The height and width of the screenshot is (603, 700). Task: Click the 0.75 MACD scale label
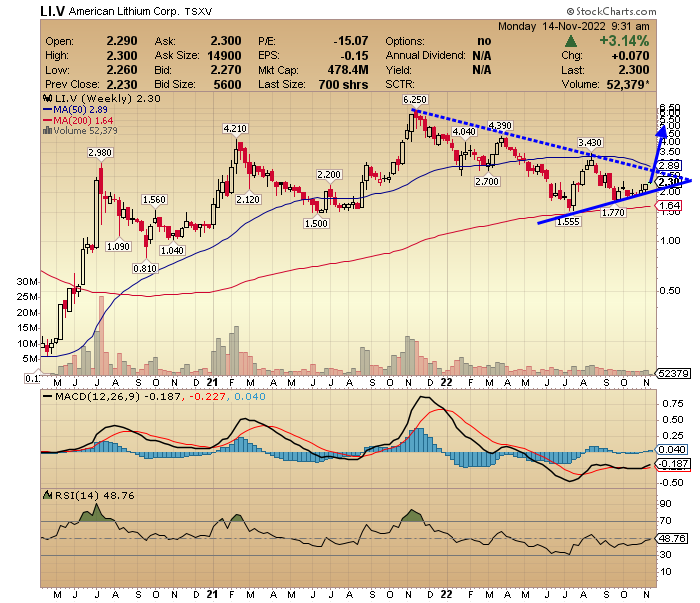pyautogui.click(x=673, y=404)
